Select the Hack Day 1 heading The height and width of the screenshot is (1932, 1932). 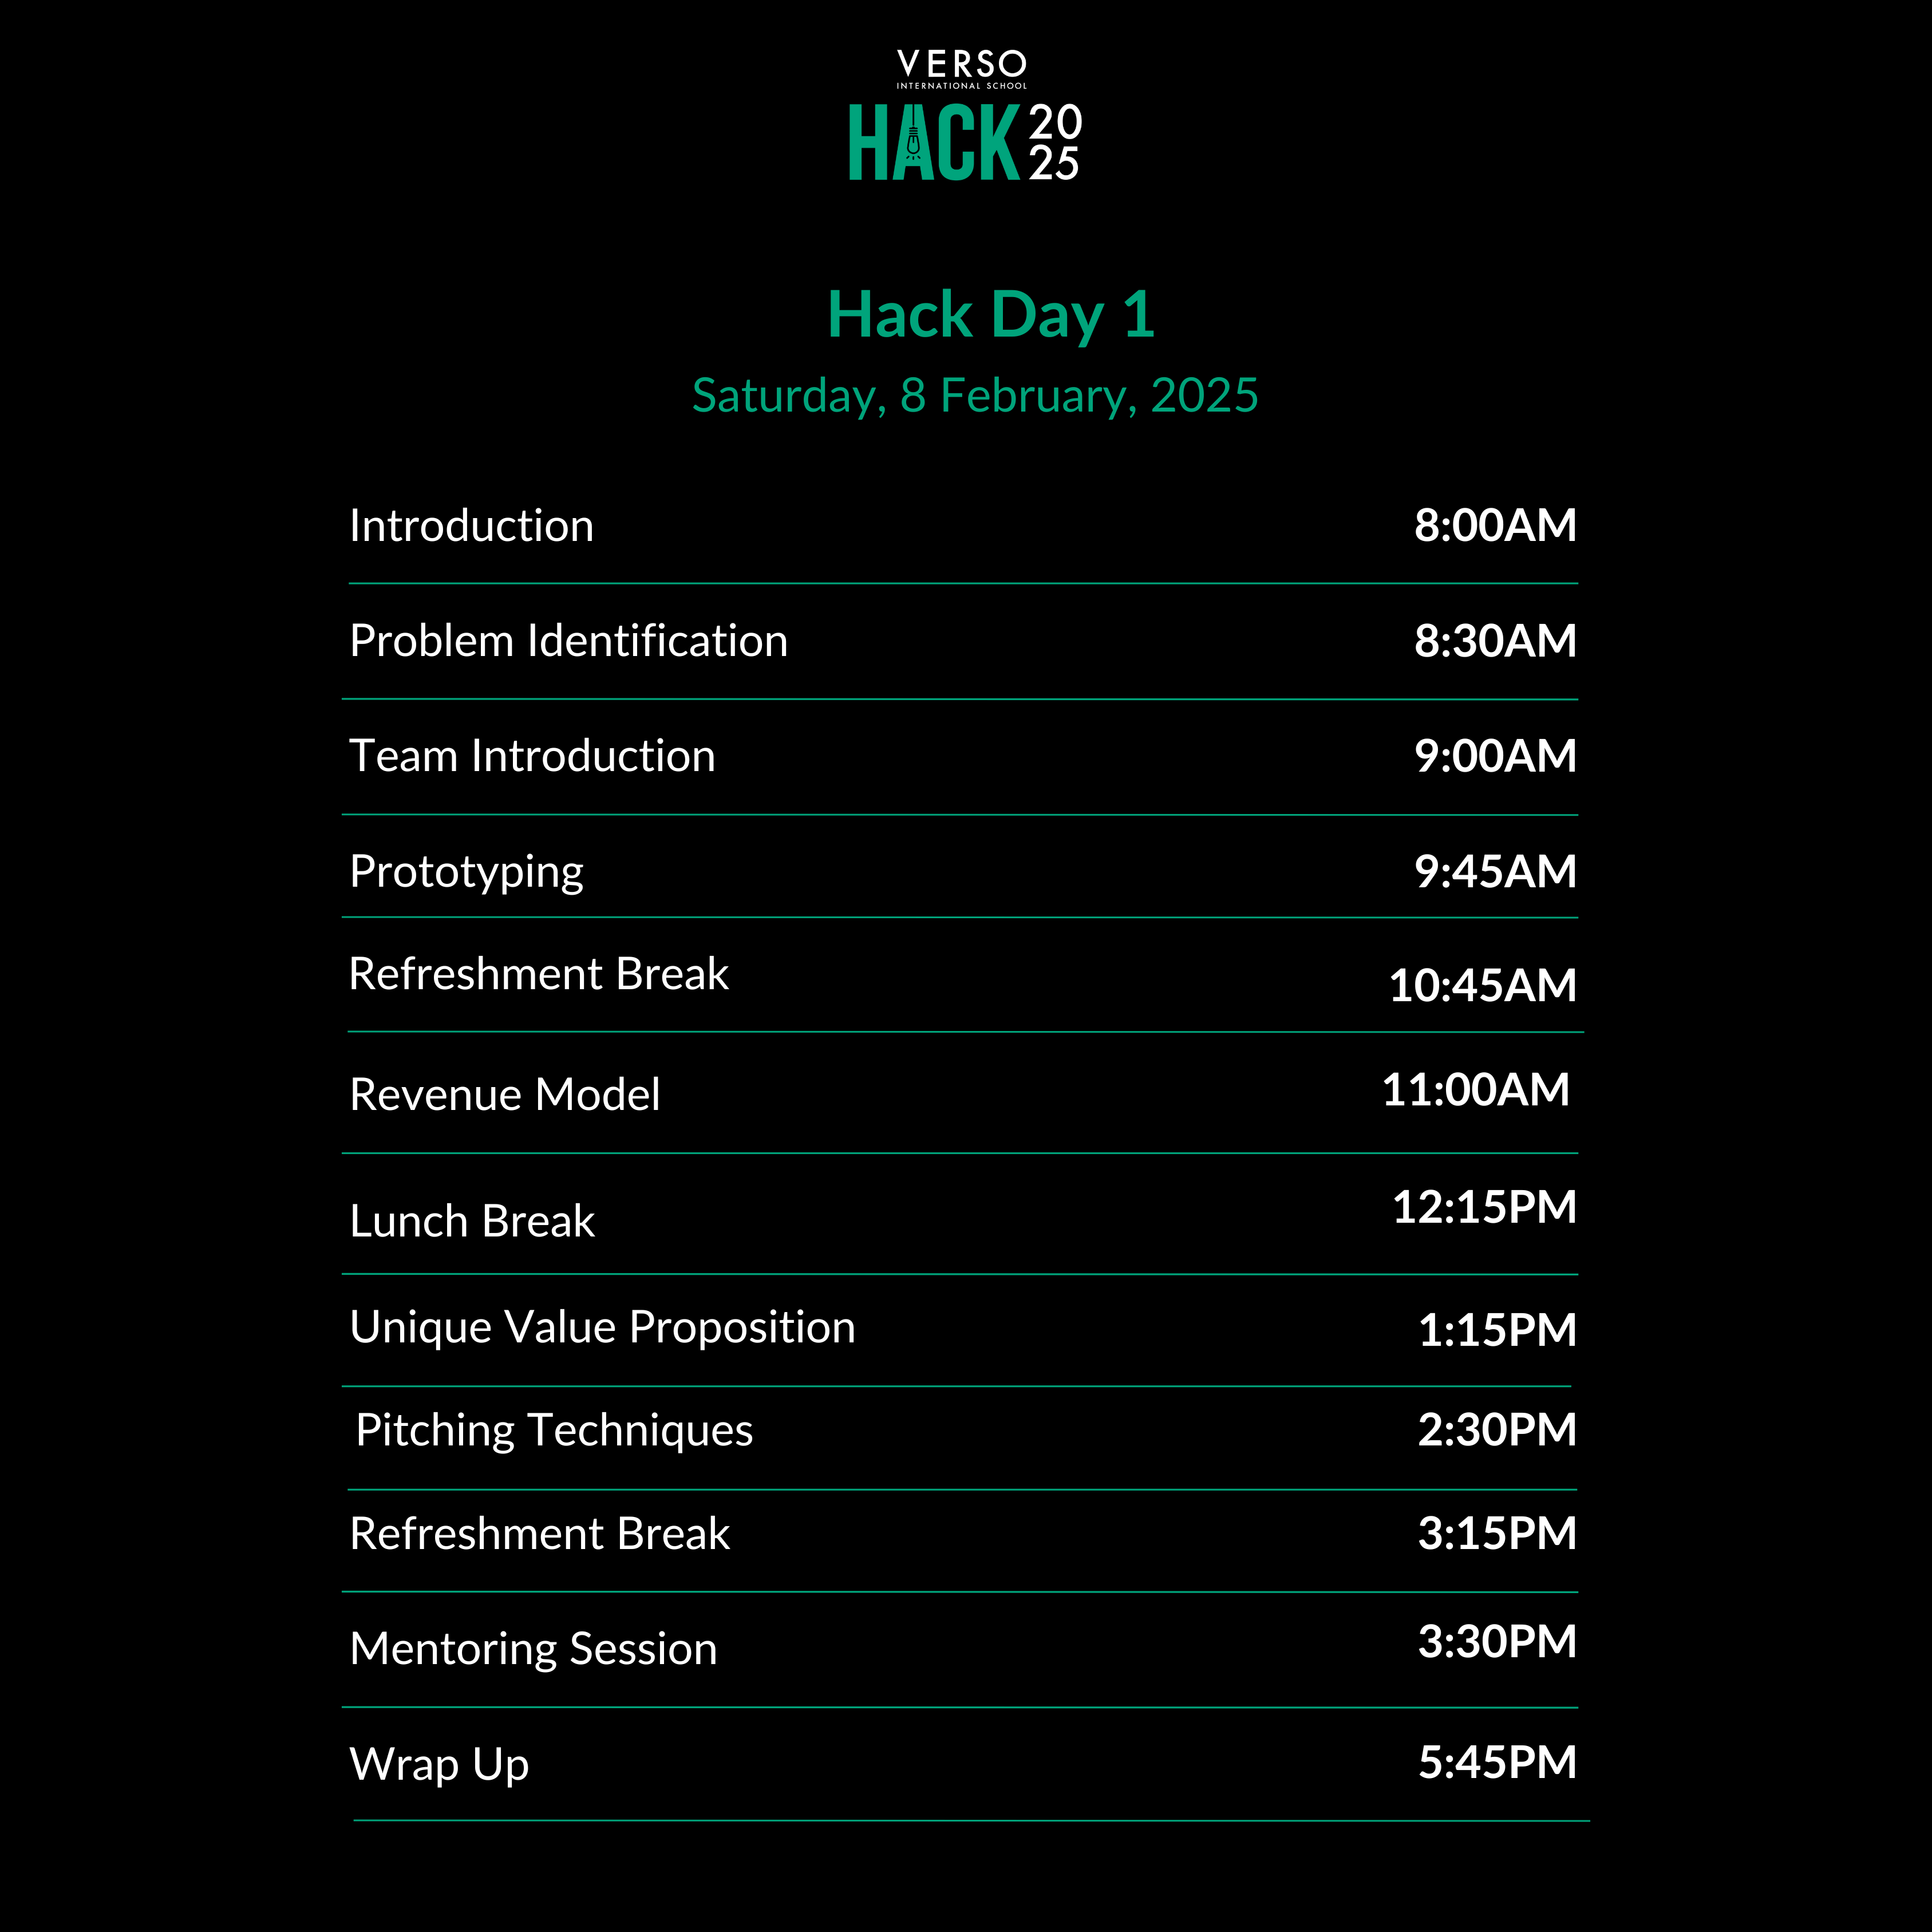click(991, 315)
